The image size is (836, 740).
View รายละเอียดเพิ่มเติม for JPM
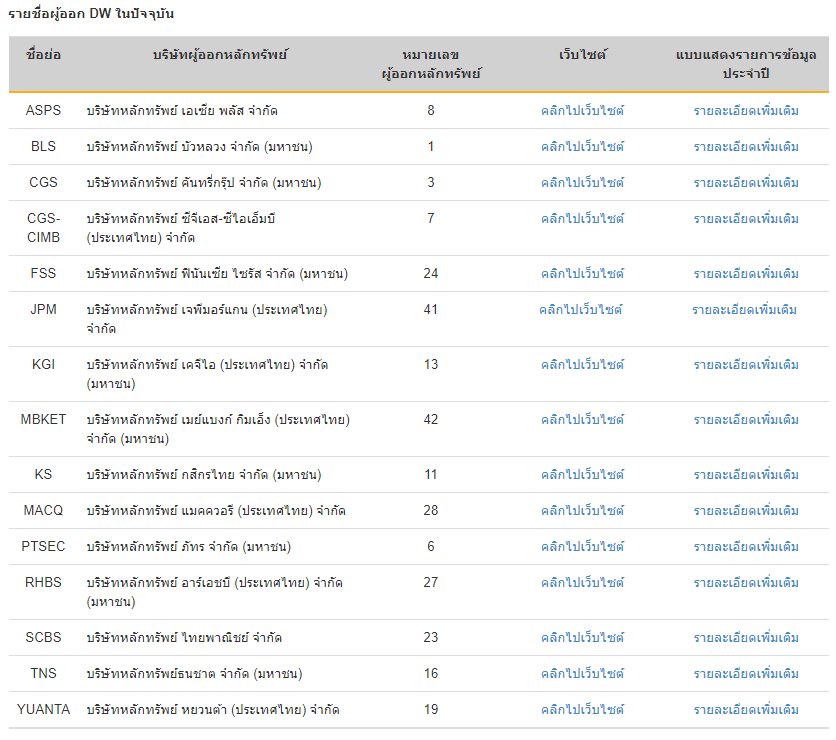[744, 310]
